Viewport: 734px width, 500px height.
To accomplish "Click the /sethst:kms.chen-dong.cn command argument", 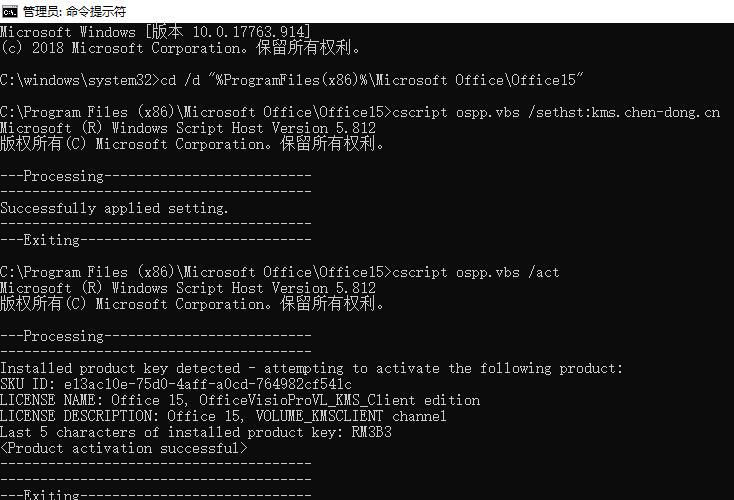I will pos(624,112).
